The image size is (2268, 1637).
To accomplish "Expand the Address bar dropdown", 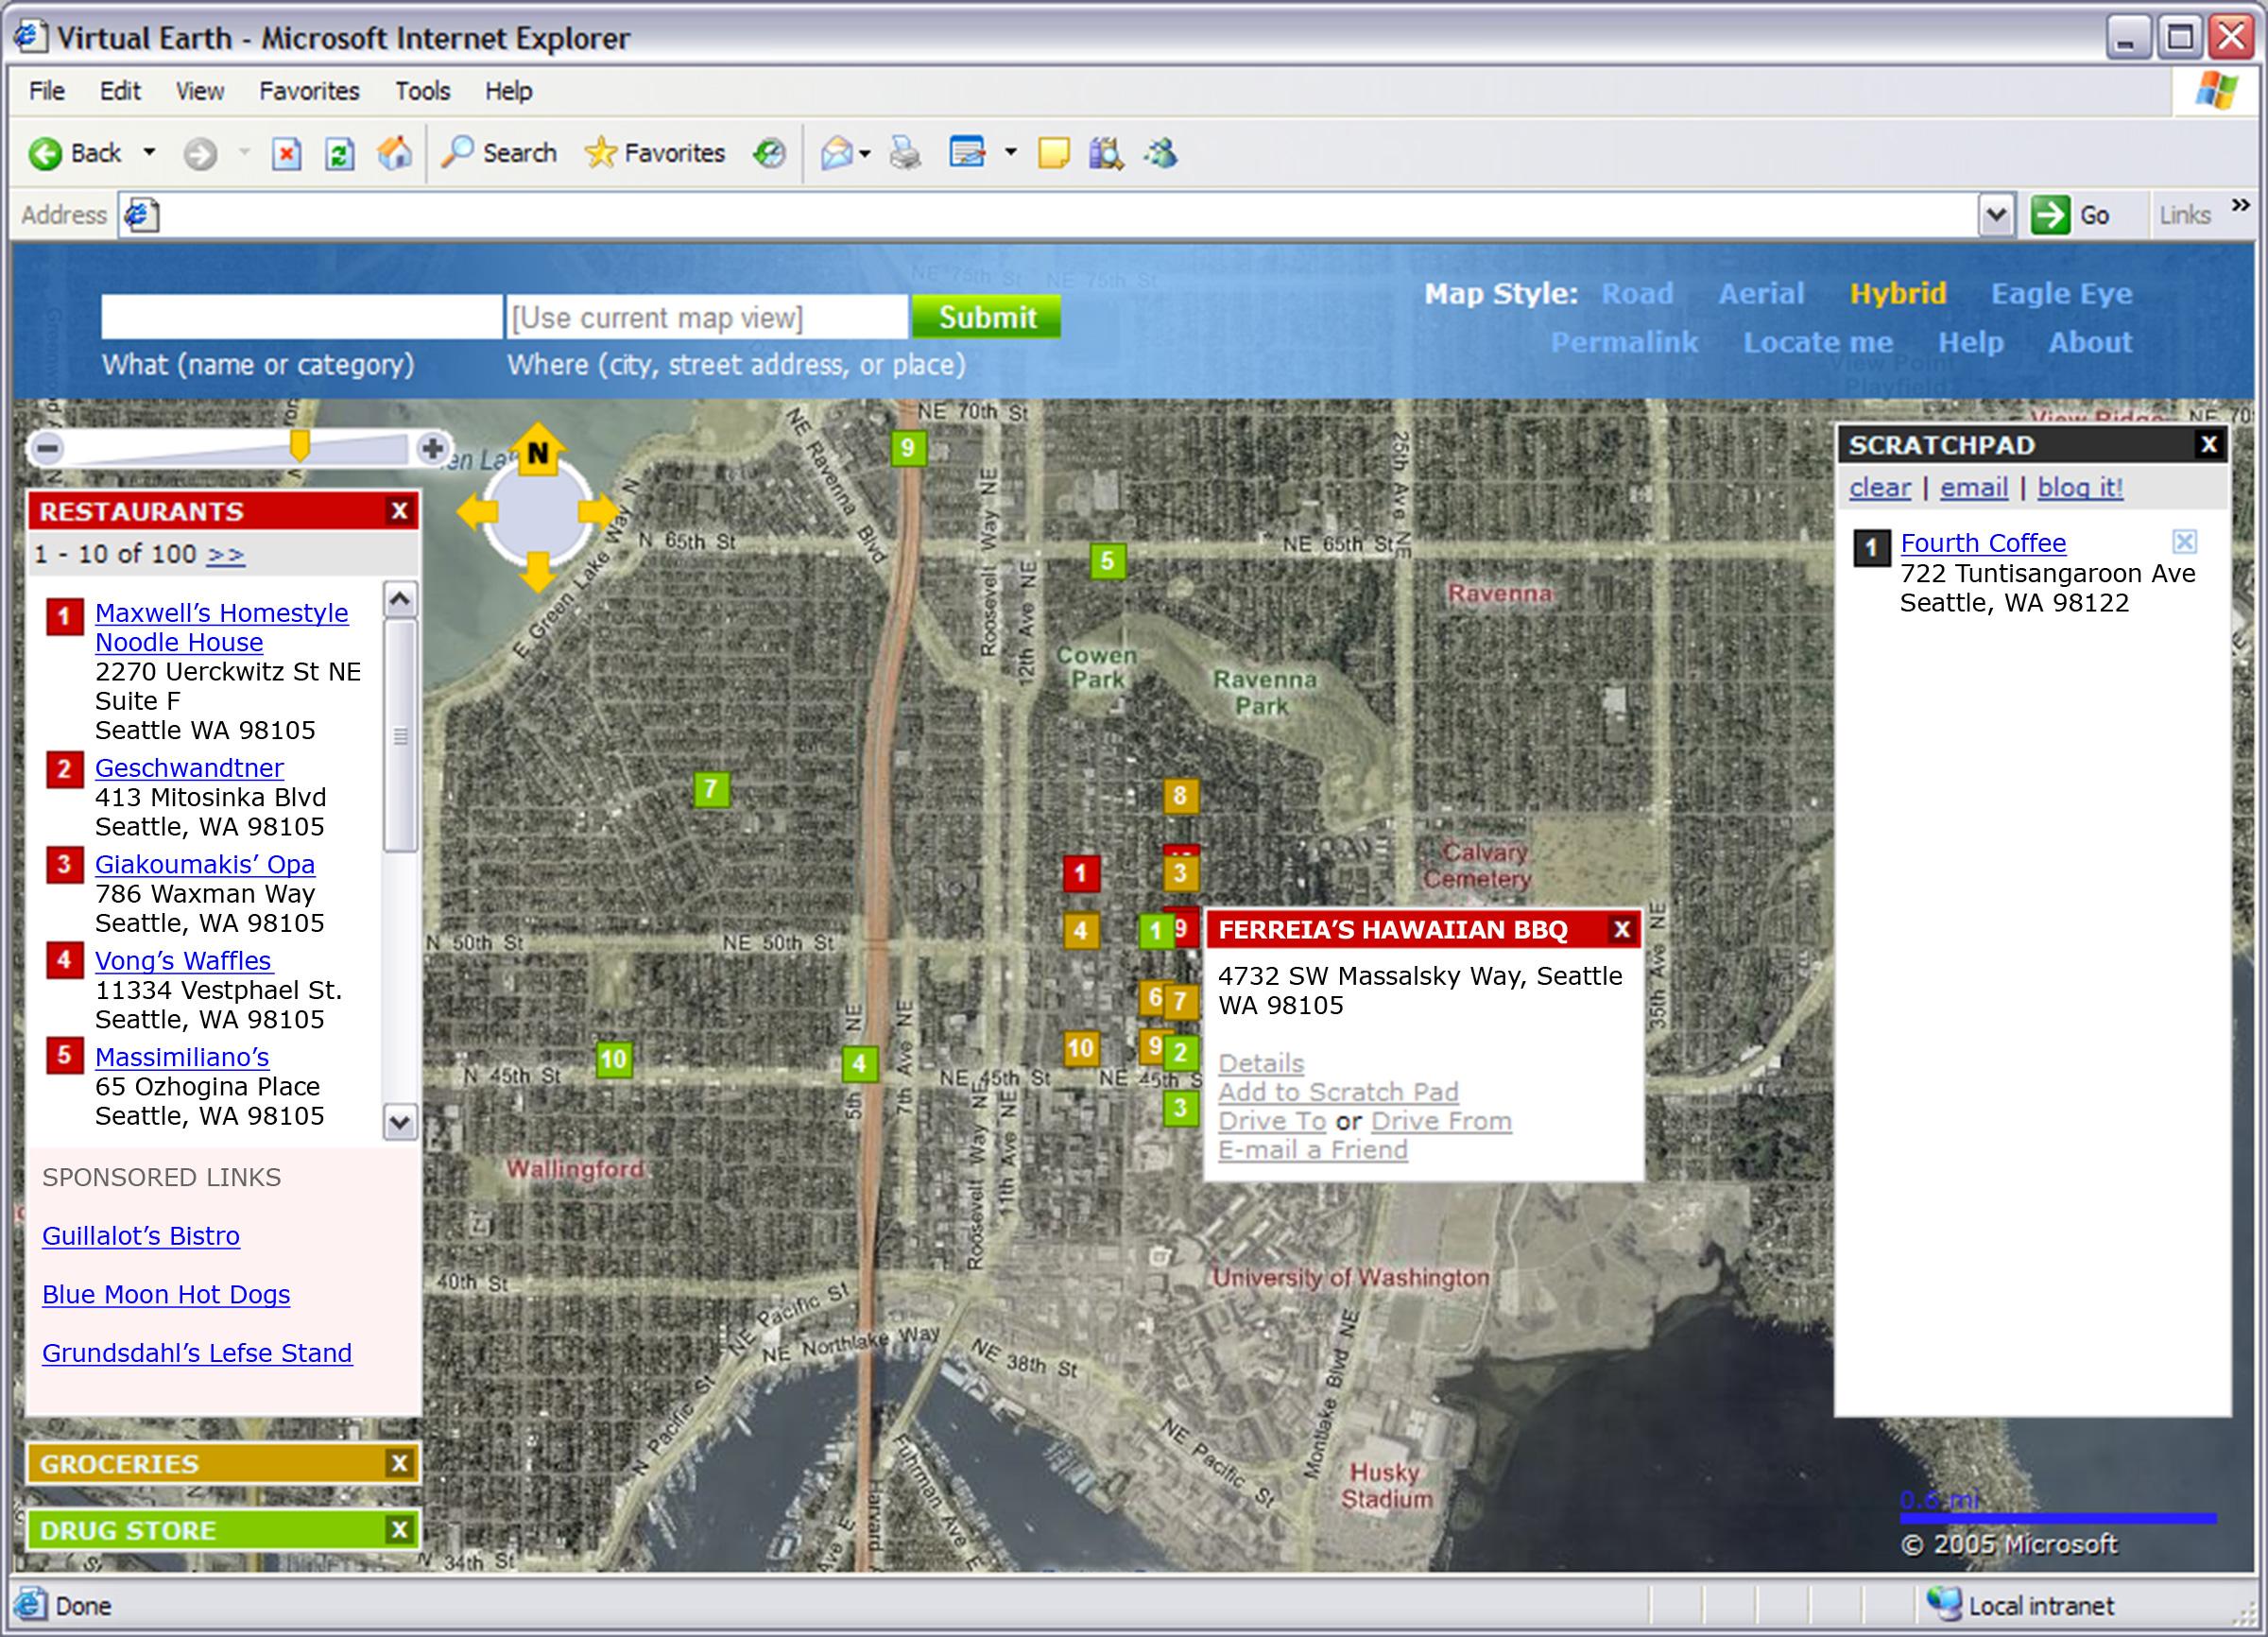I will click(x=1995, y=215).
